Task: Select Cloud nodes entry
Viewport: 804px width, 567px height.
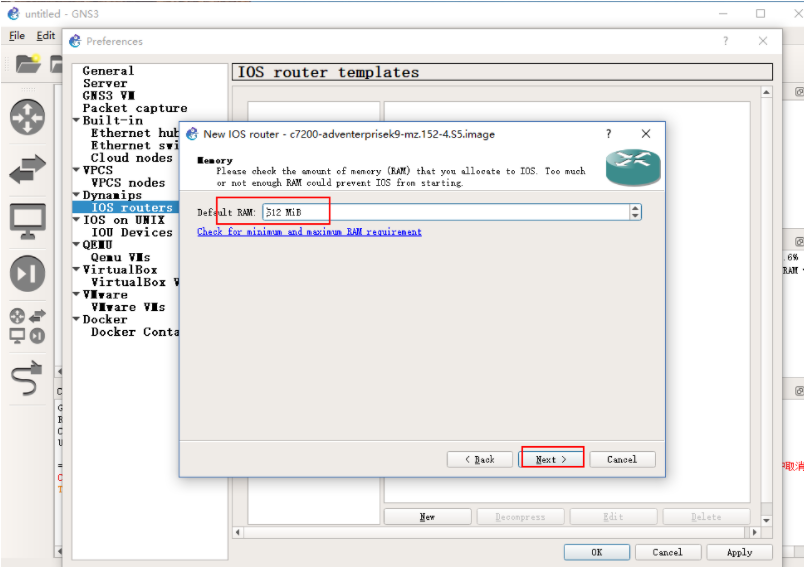Action: coord(132,158)
